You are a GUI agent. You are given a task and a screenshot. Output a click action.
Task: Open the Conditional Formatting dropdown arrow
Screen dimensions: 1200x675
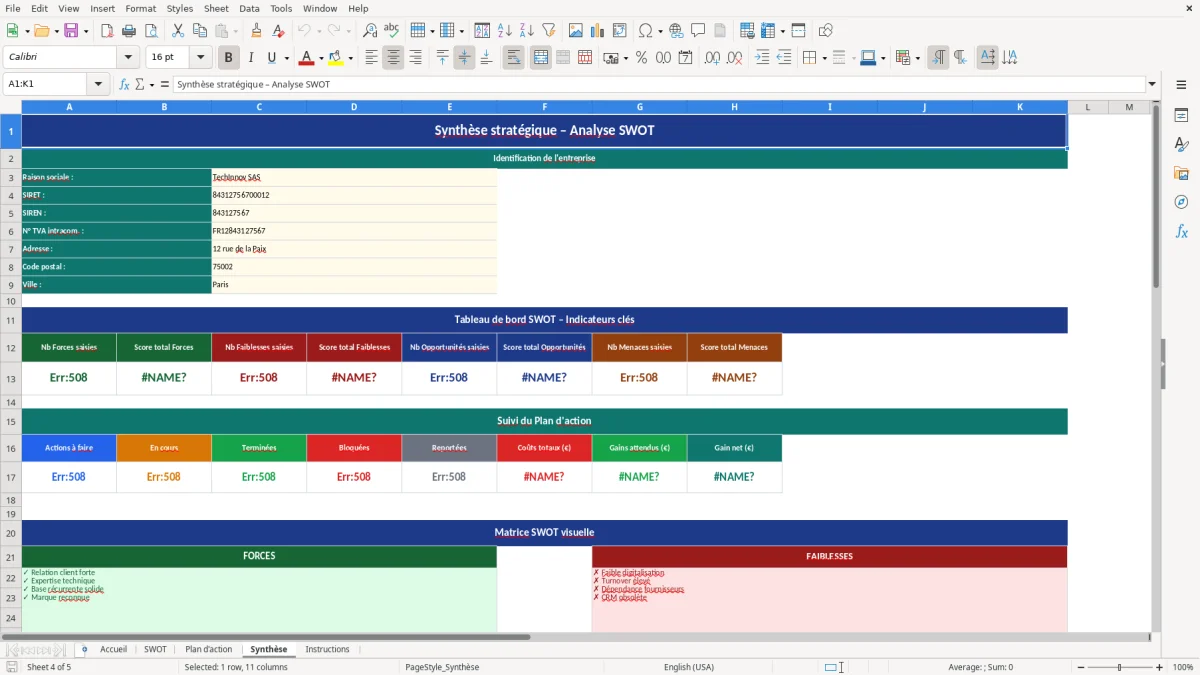point(917,58)
